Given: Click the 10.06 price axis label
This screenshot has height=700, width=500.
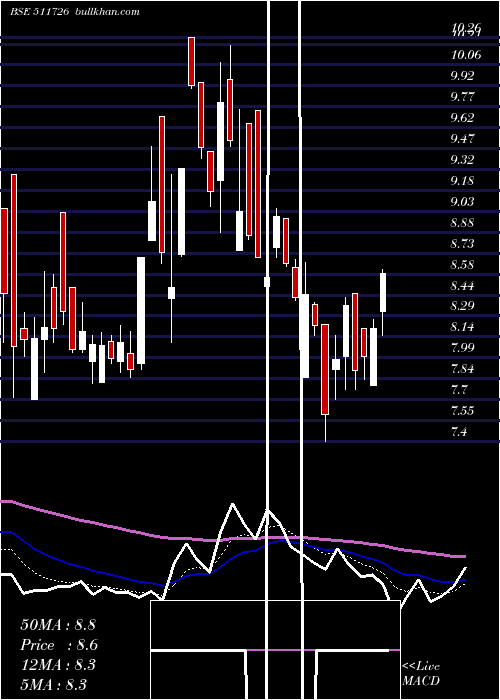Looking at the screenshot, I should (466, 54).
